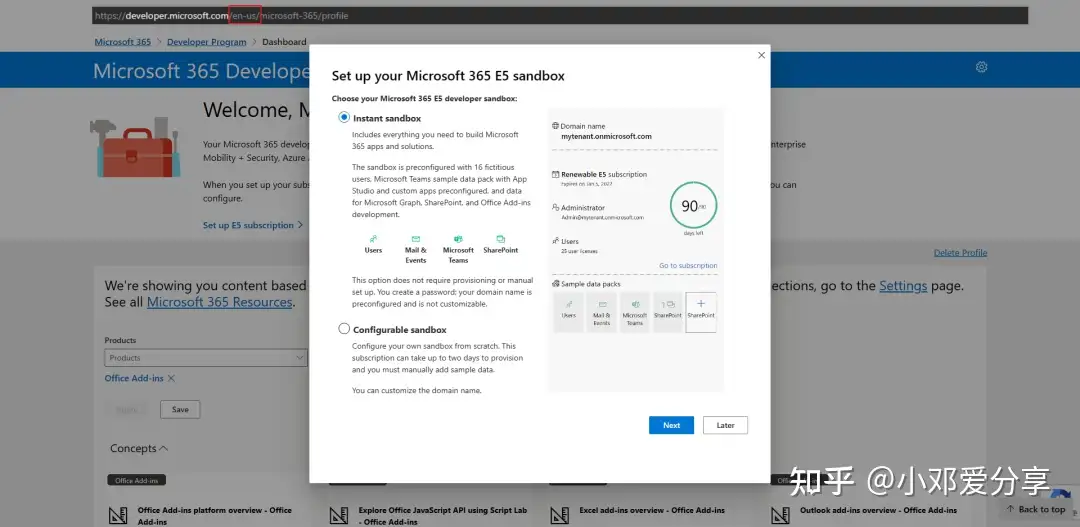1080x527 pixels.
Task: Open the Microsoft 365 breadcrumb link
Action: point(123,42)
